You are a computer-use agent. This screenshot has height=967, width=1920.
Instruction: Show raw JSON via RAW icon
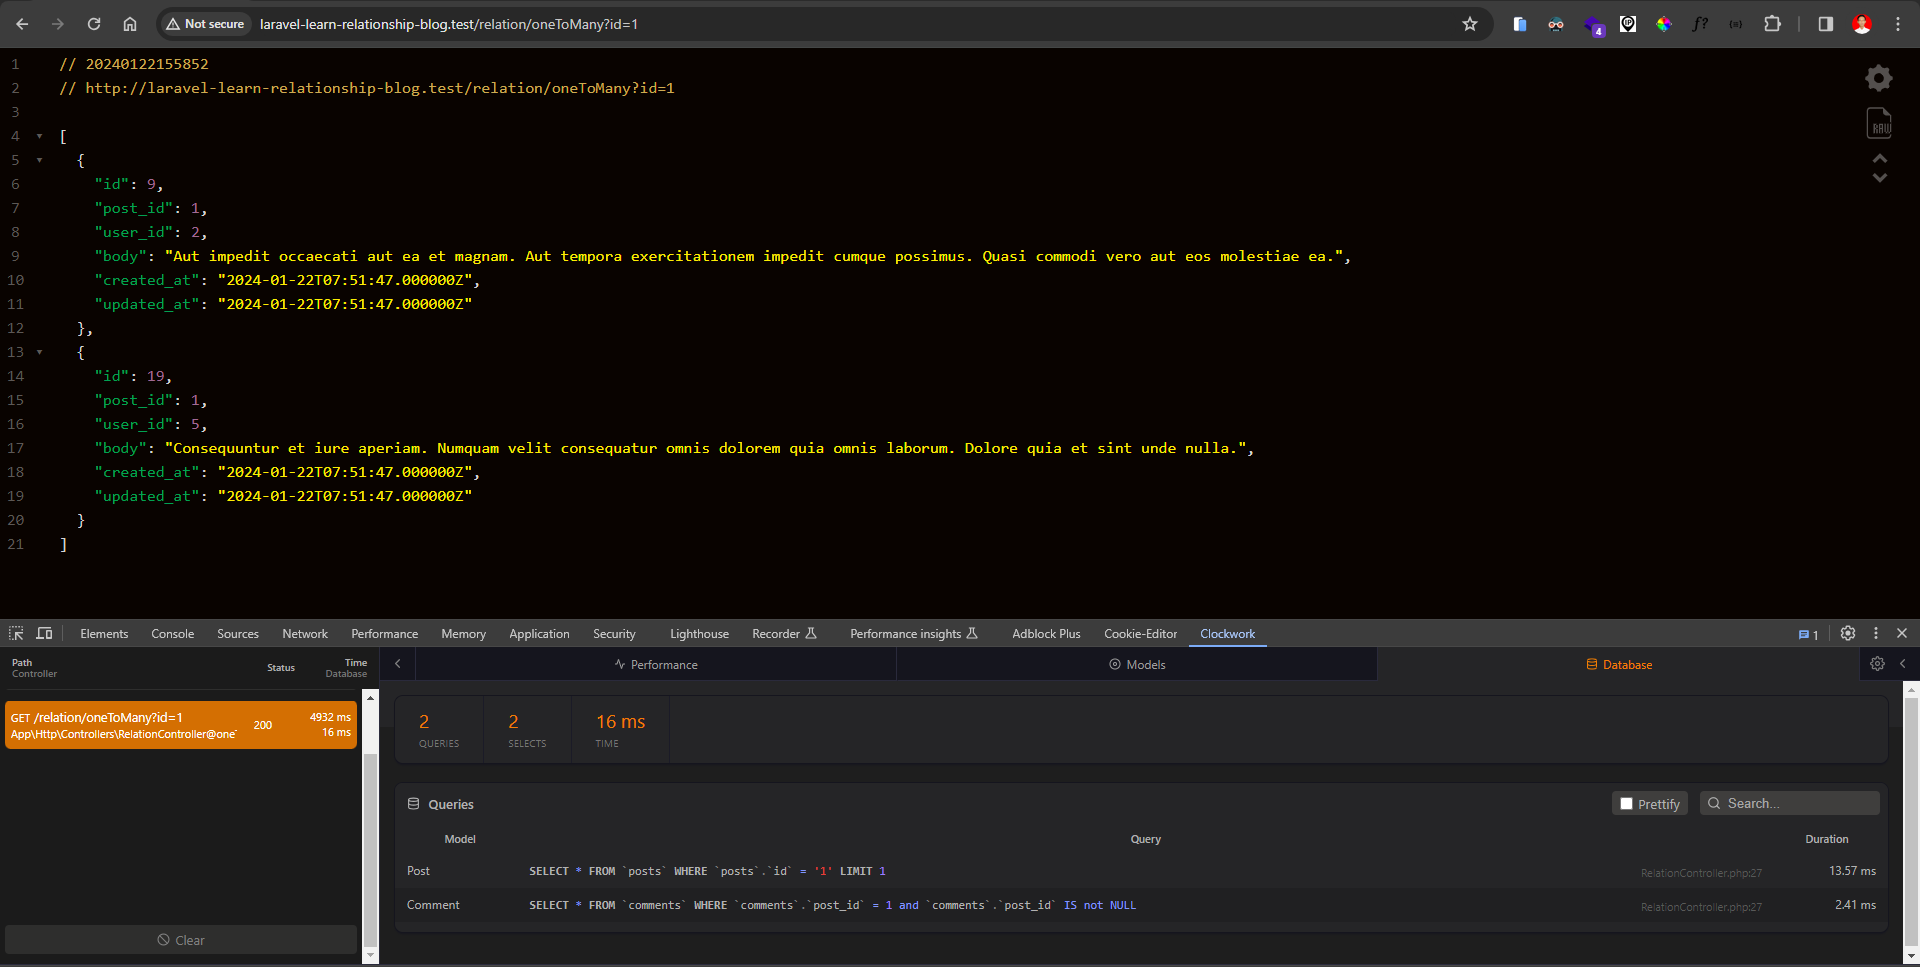point(1879,123)
